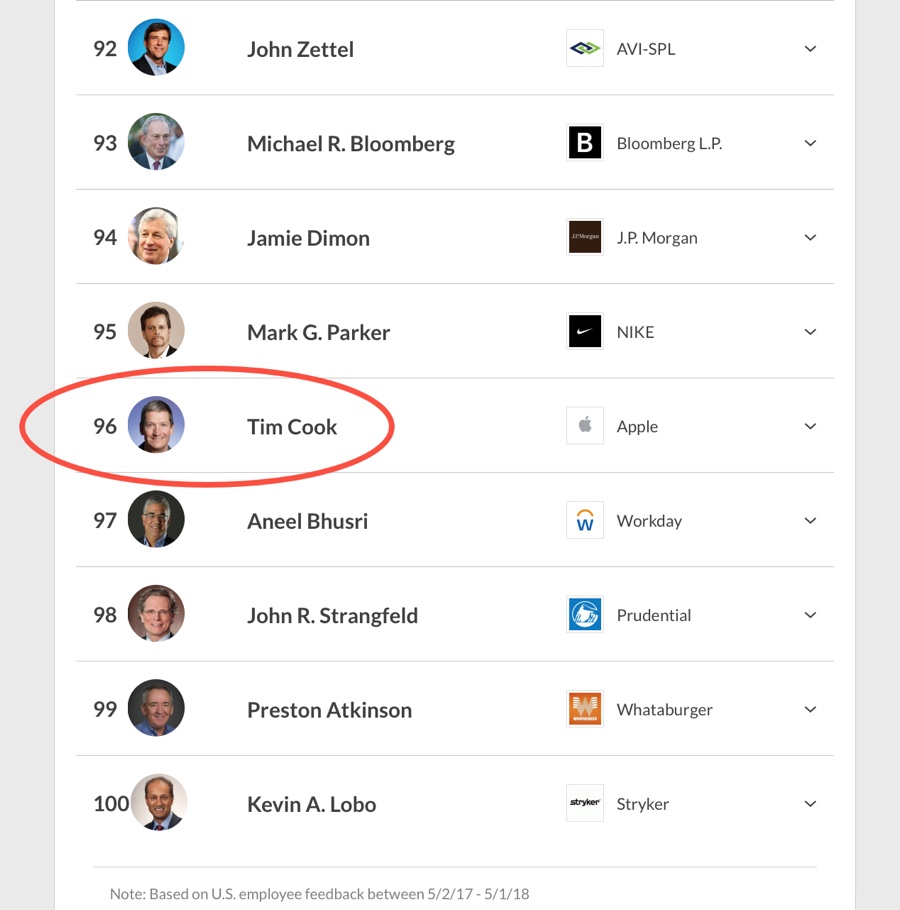Select the AVI-SPL logo icon

coord(584,48)
